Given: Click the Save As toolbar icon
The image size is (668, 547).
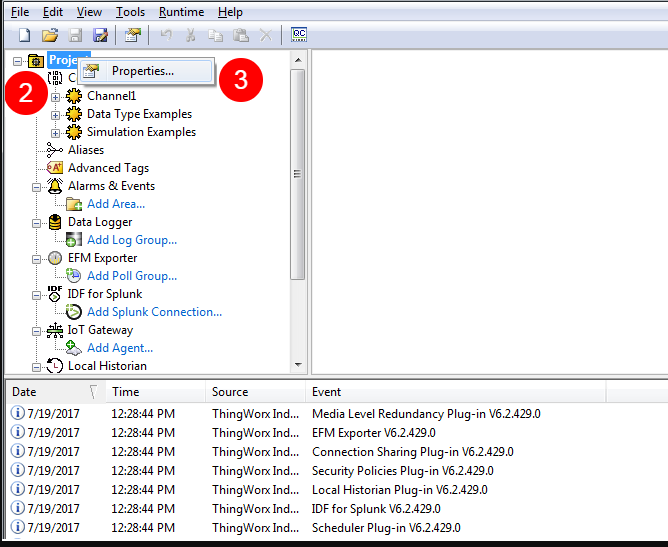Looking at the screenshot, I should tap(100, 35).
